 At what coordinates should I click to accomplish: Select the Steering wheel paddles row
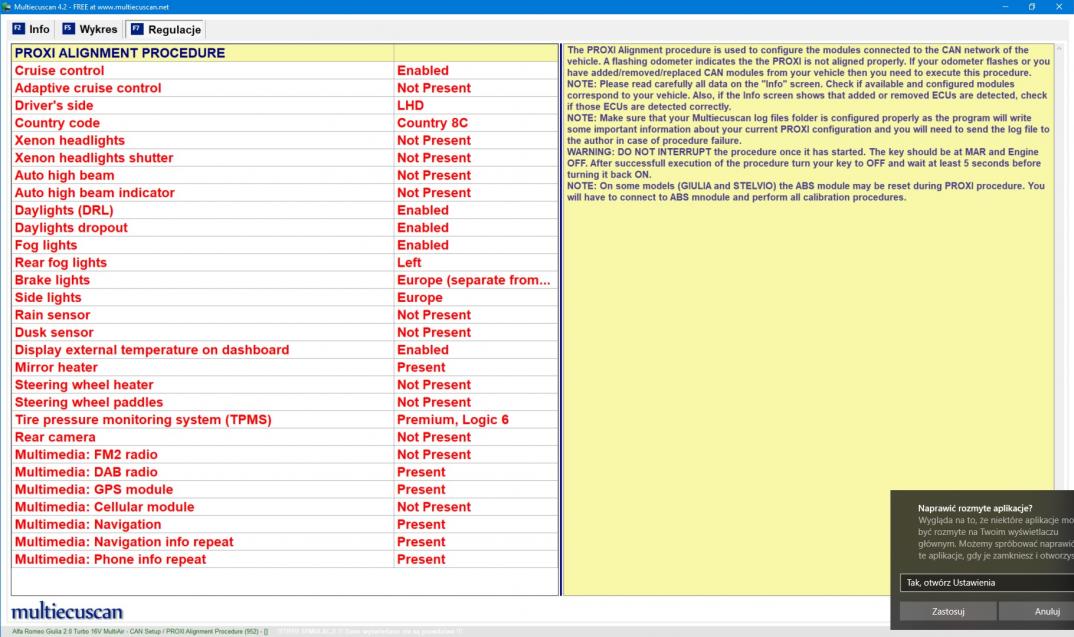tap(285, 402)
